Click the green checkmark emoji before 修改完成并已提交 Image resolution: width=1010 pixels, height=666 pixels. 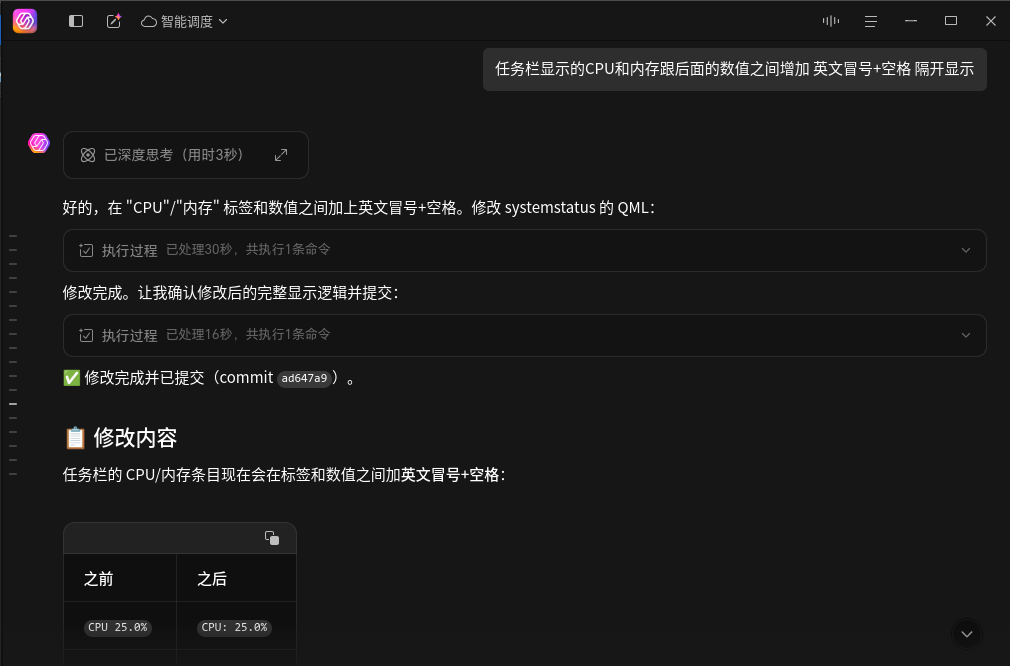pos(71,378)
